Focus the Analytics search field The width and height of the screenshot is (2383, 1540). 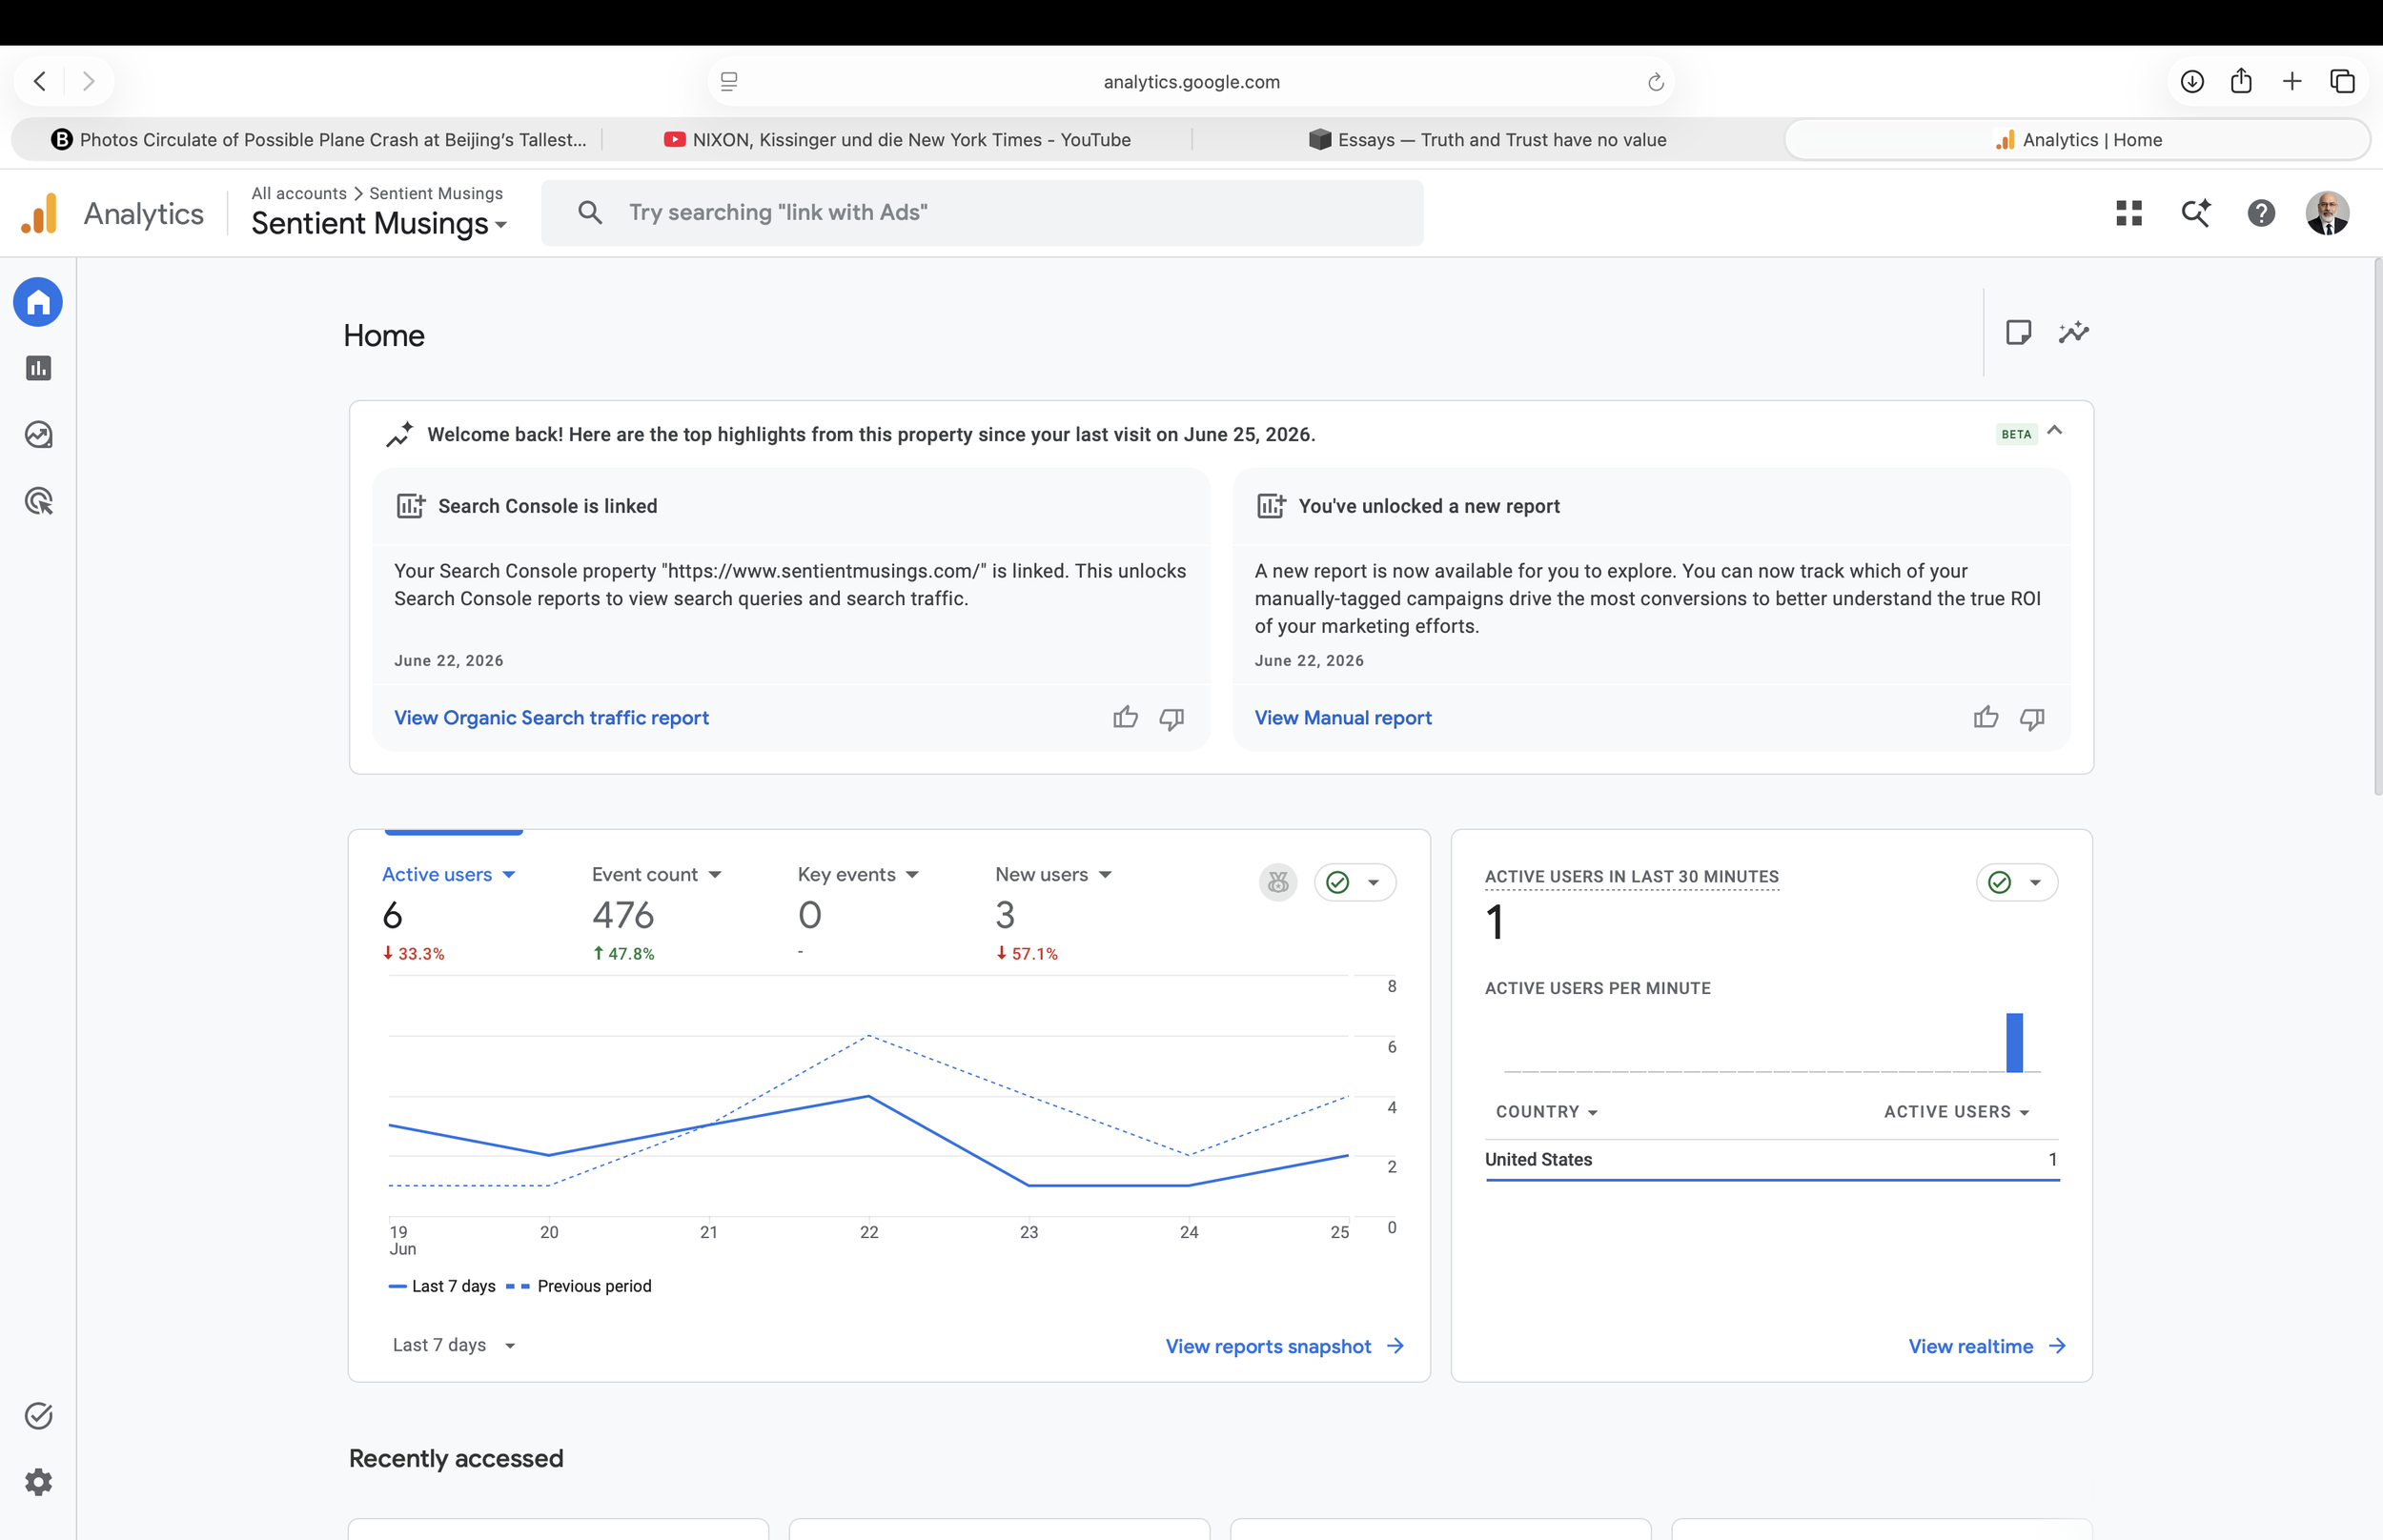[982, 213]
